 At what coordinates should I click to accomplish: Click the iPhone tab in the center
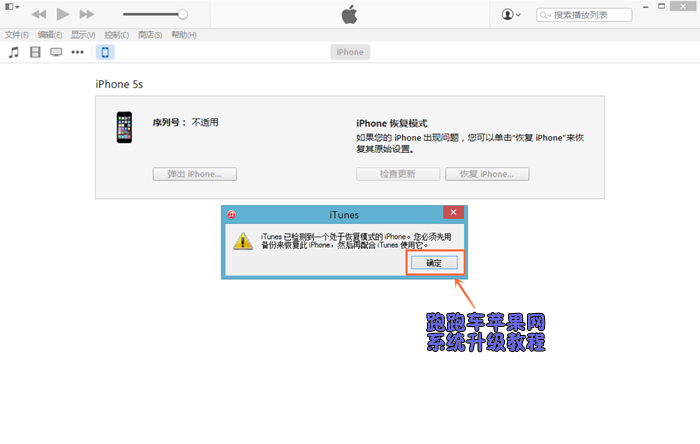350,52
